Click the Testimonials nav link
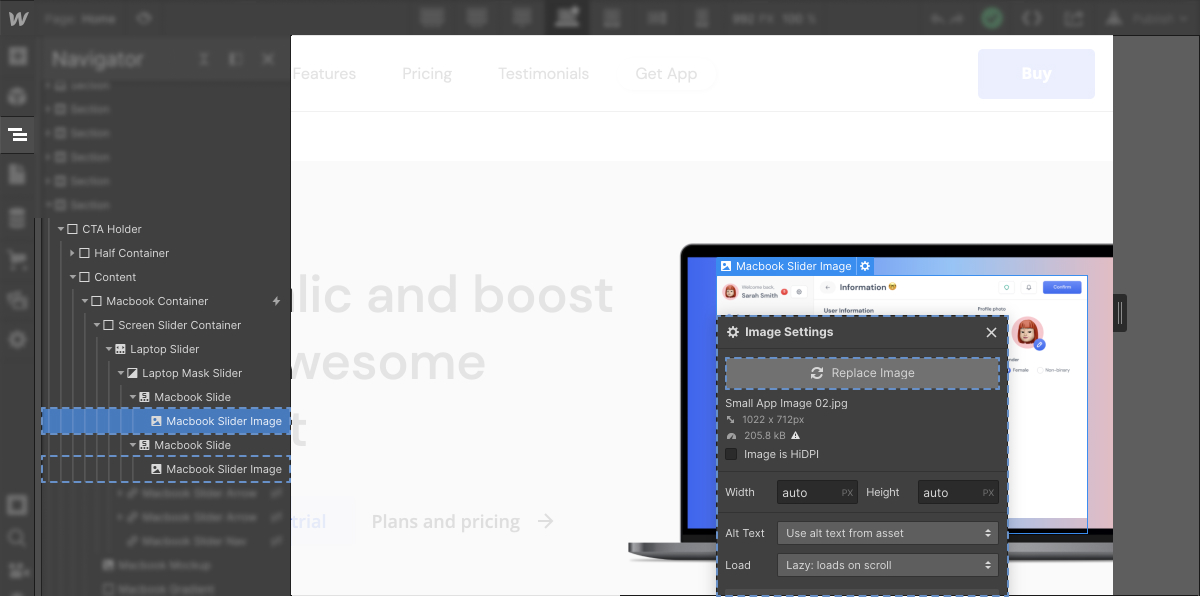This screenshot has width=1200, height=597. (x=543, y=74)
